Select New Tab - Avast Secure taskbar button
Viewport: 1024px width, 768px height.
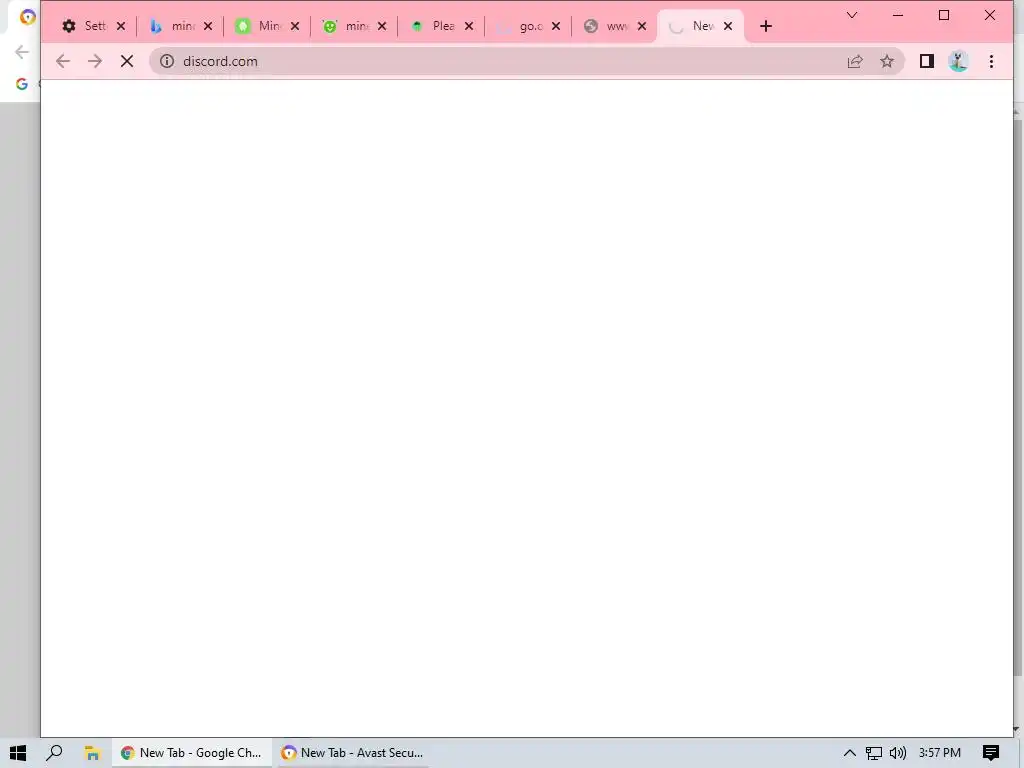tap(352, 753)
